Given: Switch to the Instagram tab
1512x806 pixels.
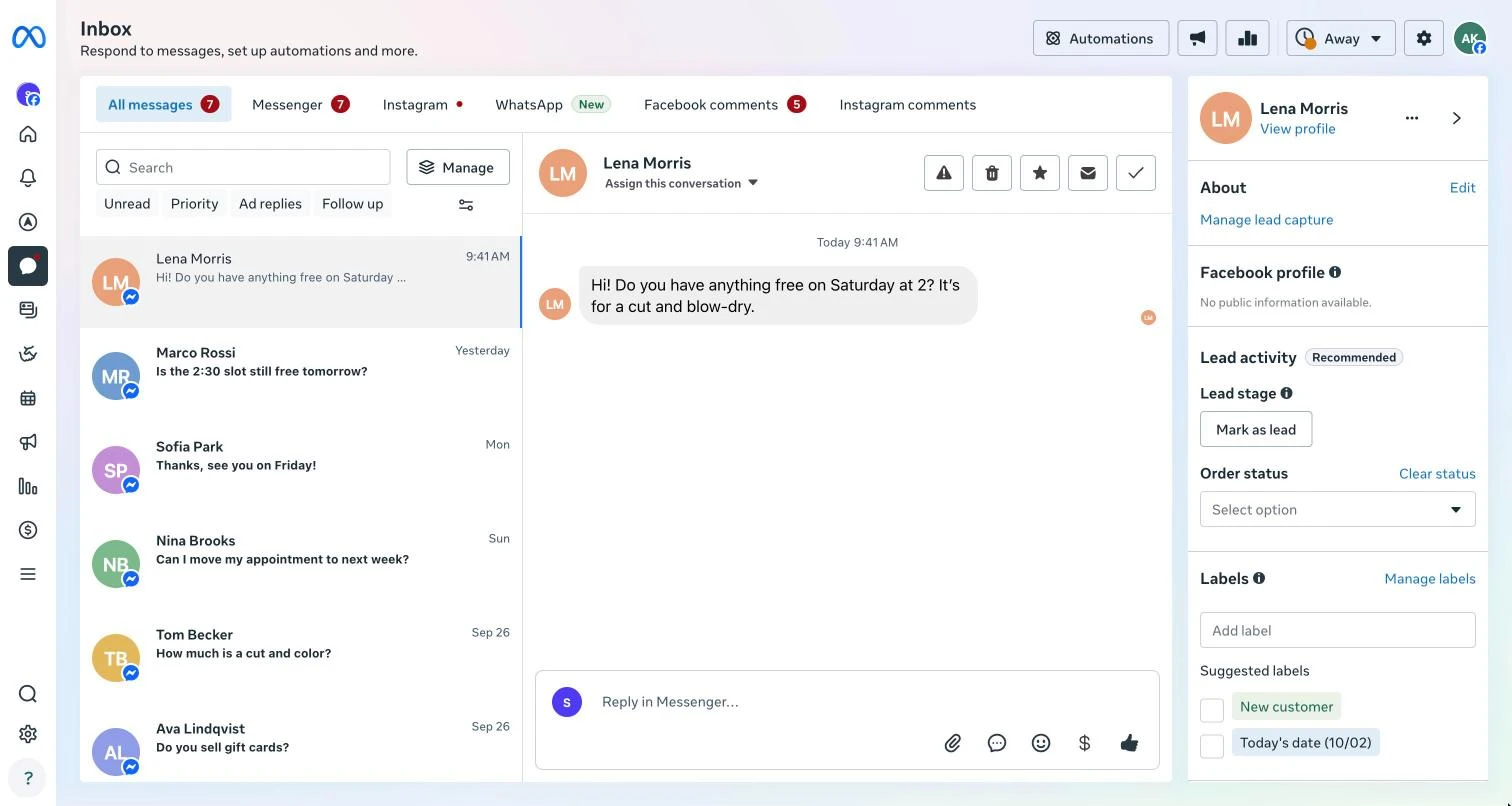Looking at the screenshot, I should click(422, 104).
